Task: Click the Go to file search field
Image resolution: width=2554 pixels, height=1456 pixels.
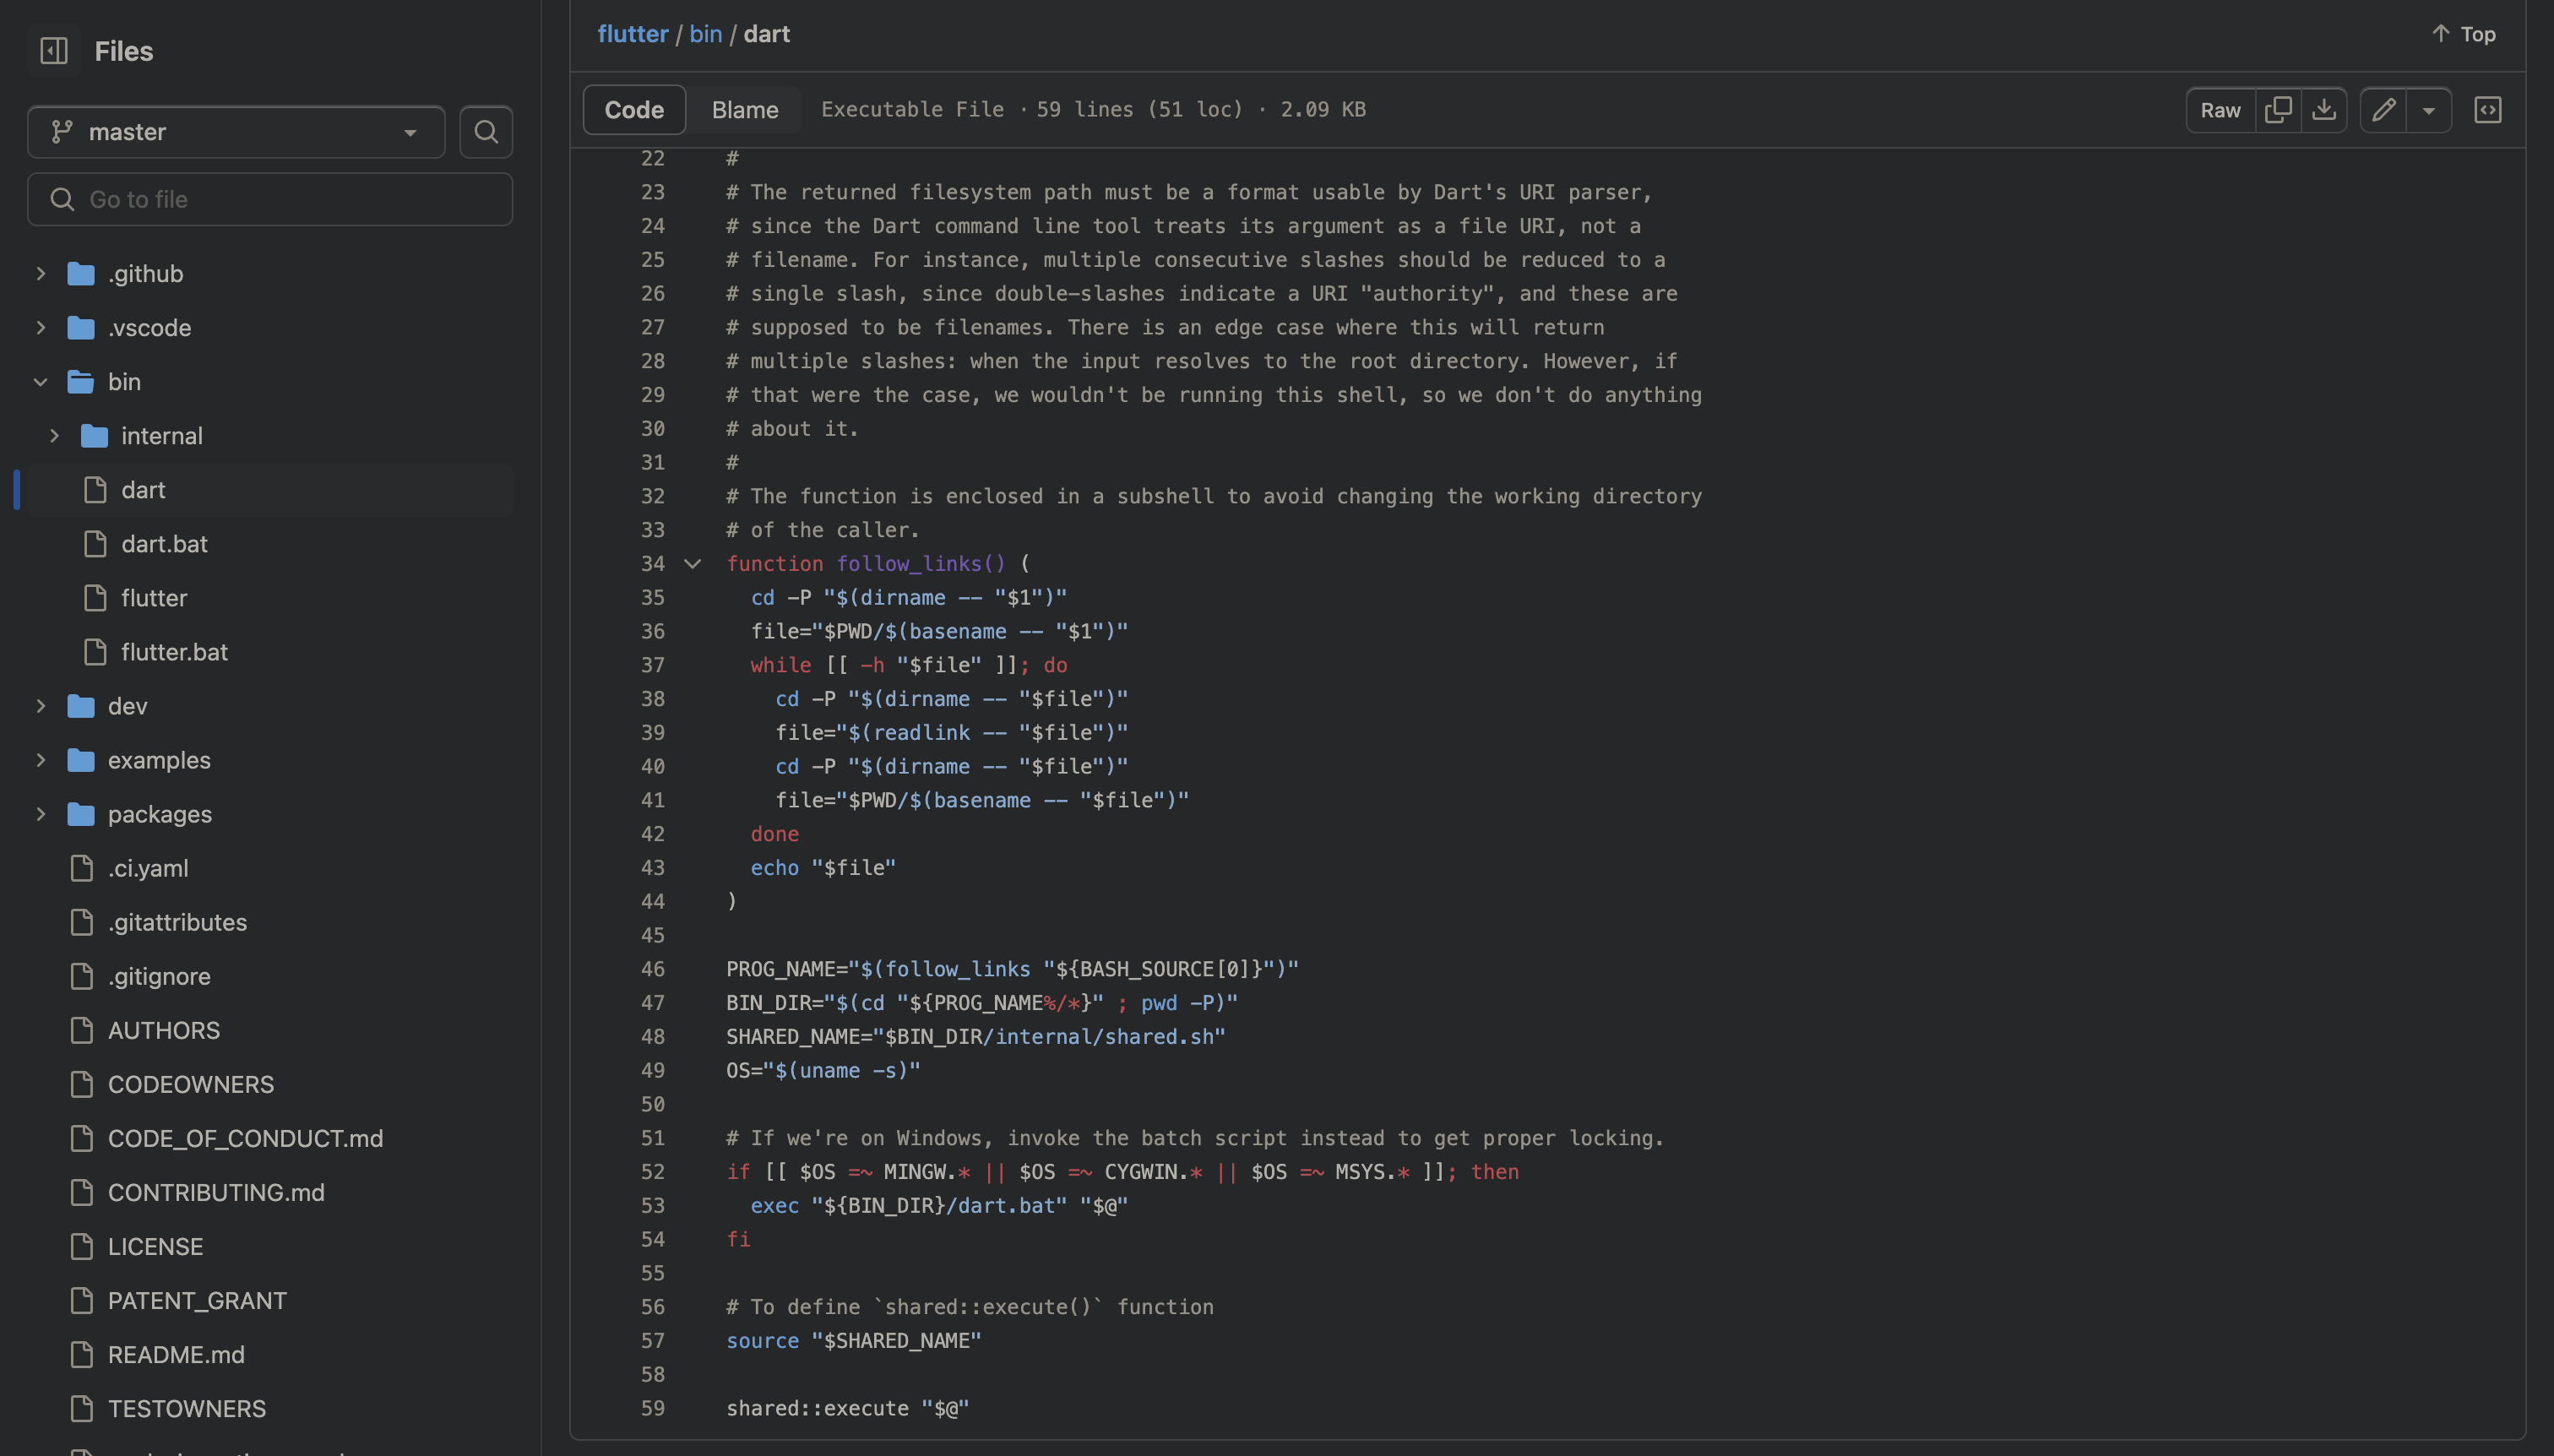Action: [x=270, y=199]
